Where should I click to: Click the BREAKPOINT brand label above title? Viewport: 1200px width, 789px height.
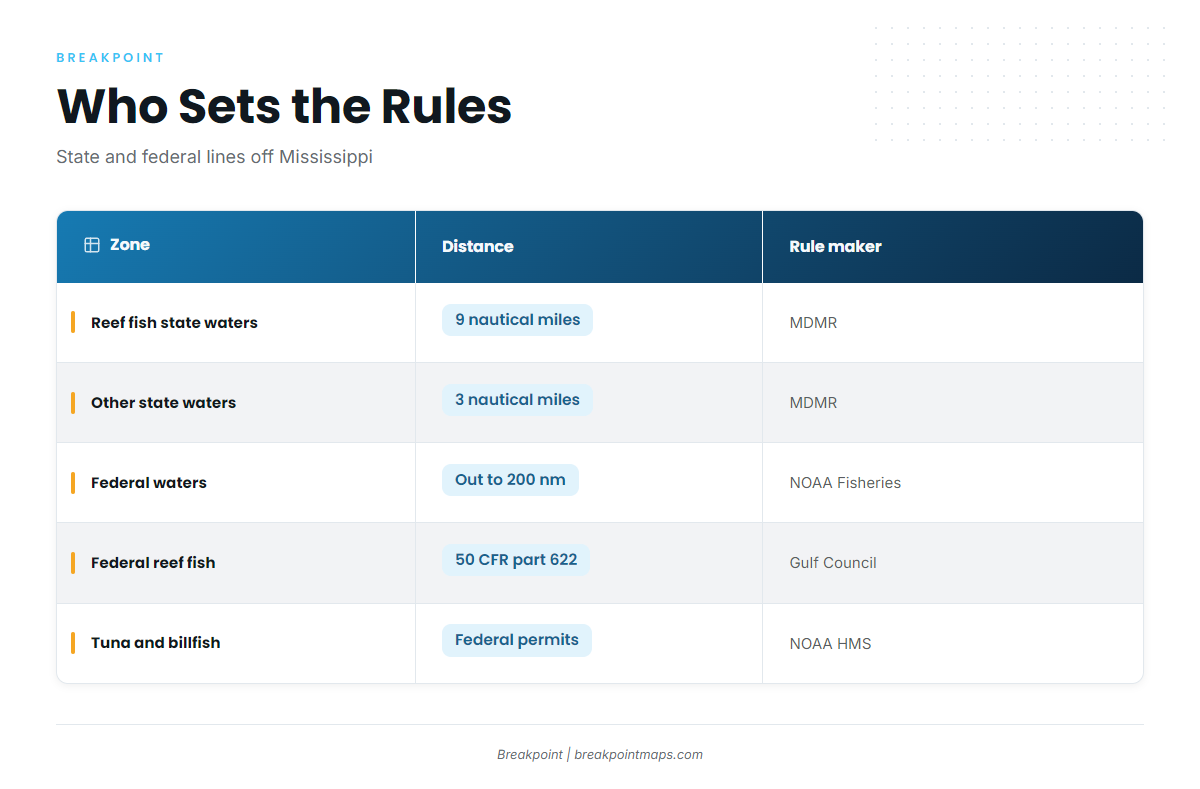pos(110,58)
